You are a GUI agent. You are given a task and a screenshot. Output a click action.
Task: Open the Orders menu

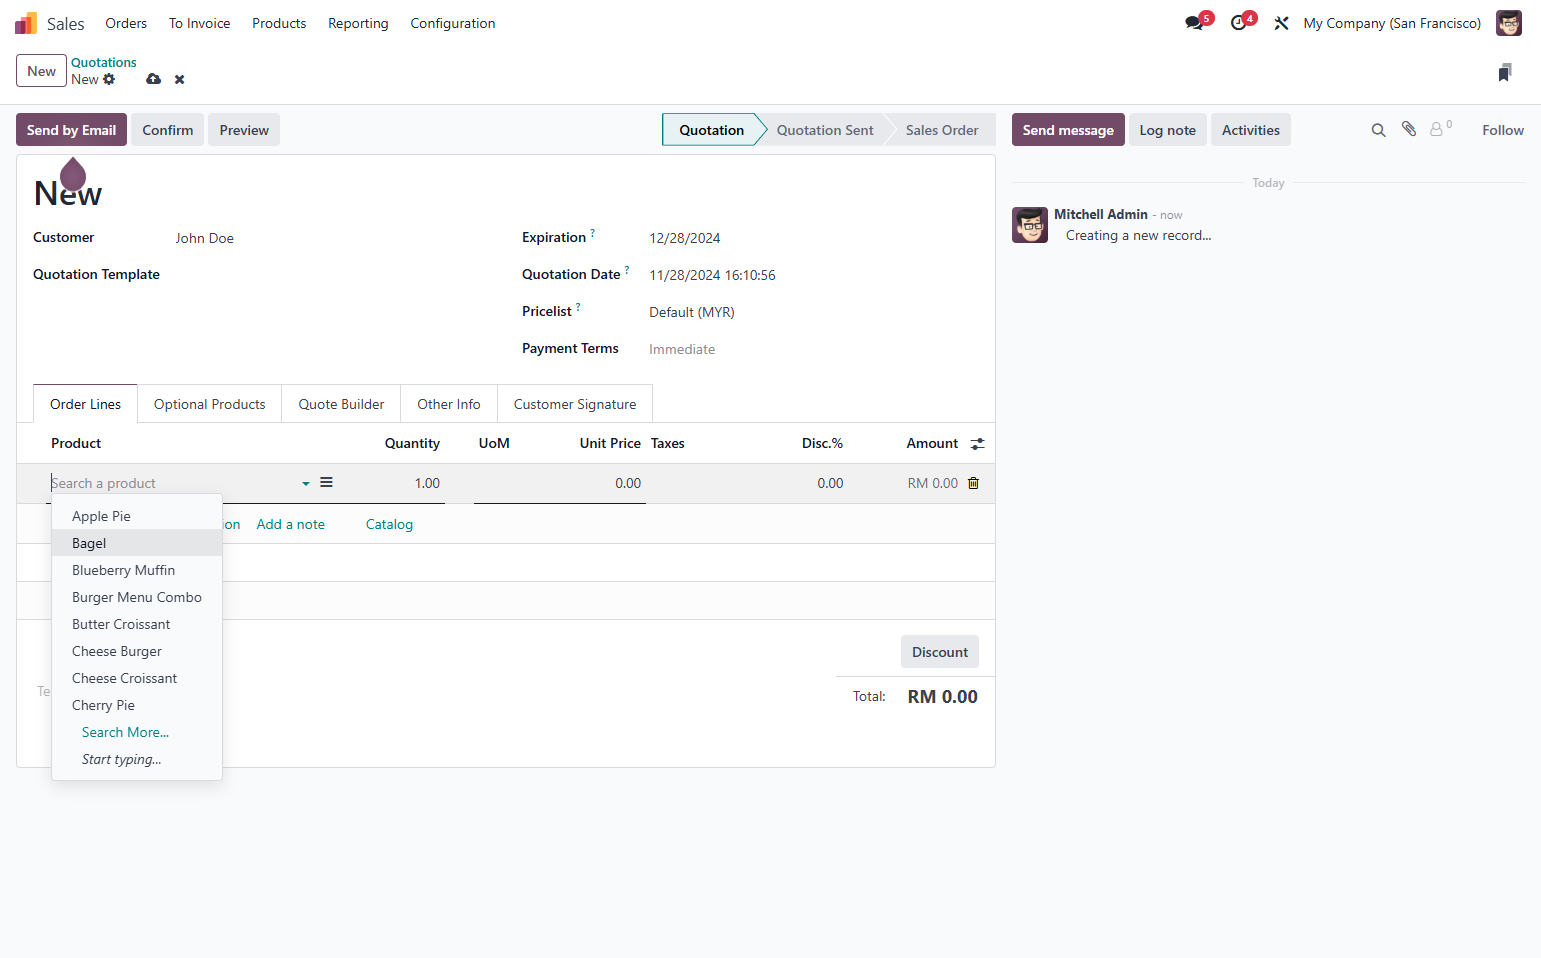(126, 23)
